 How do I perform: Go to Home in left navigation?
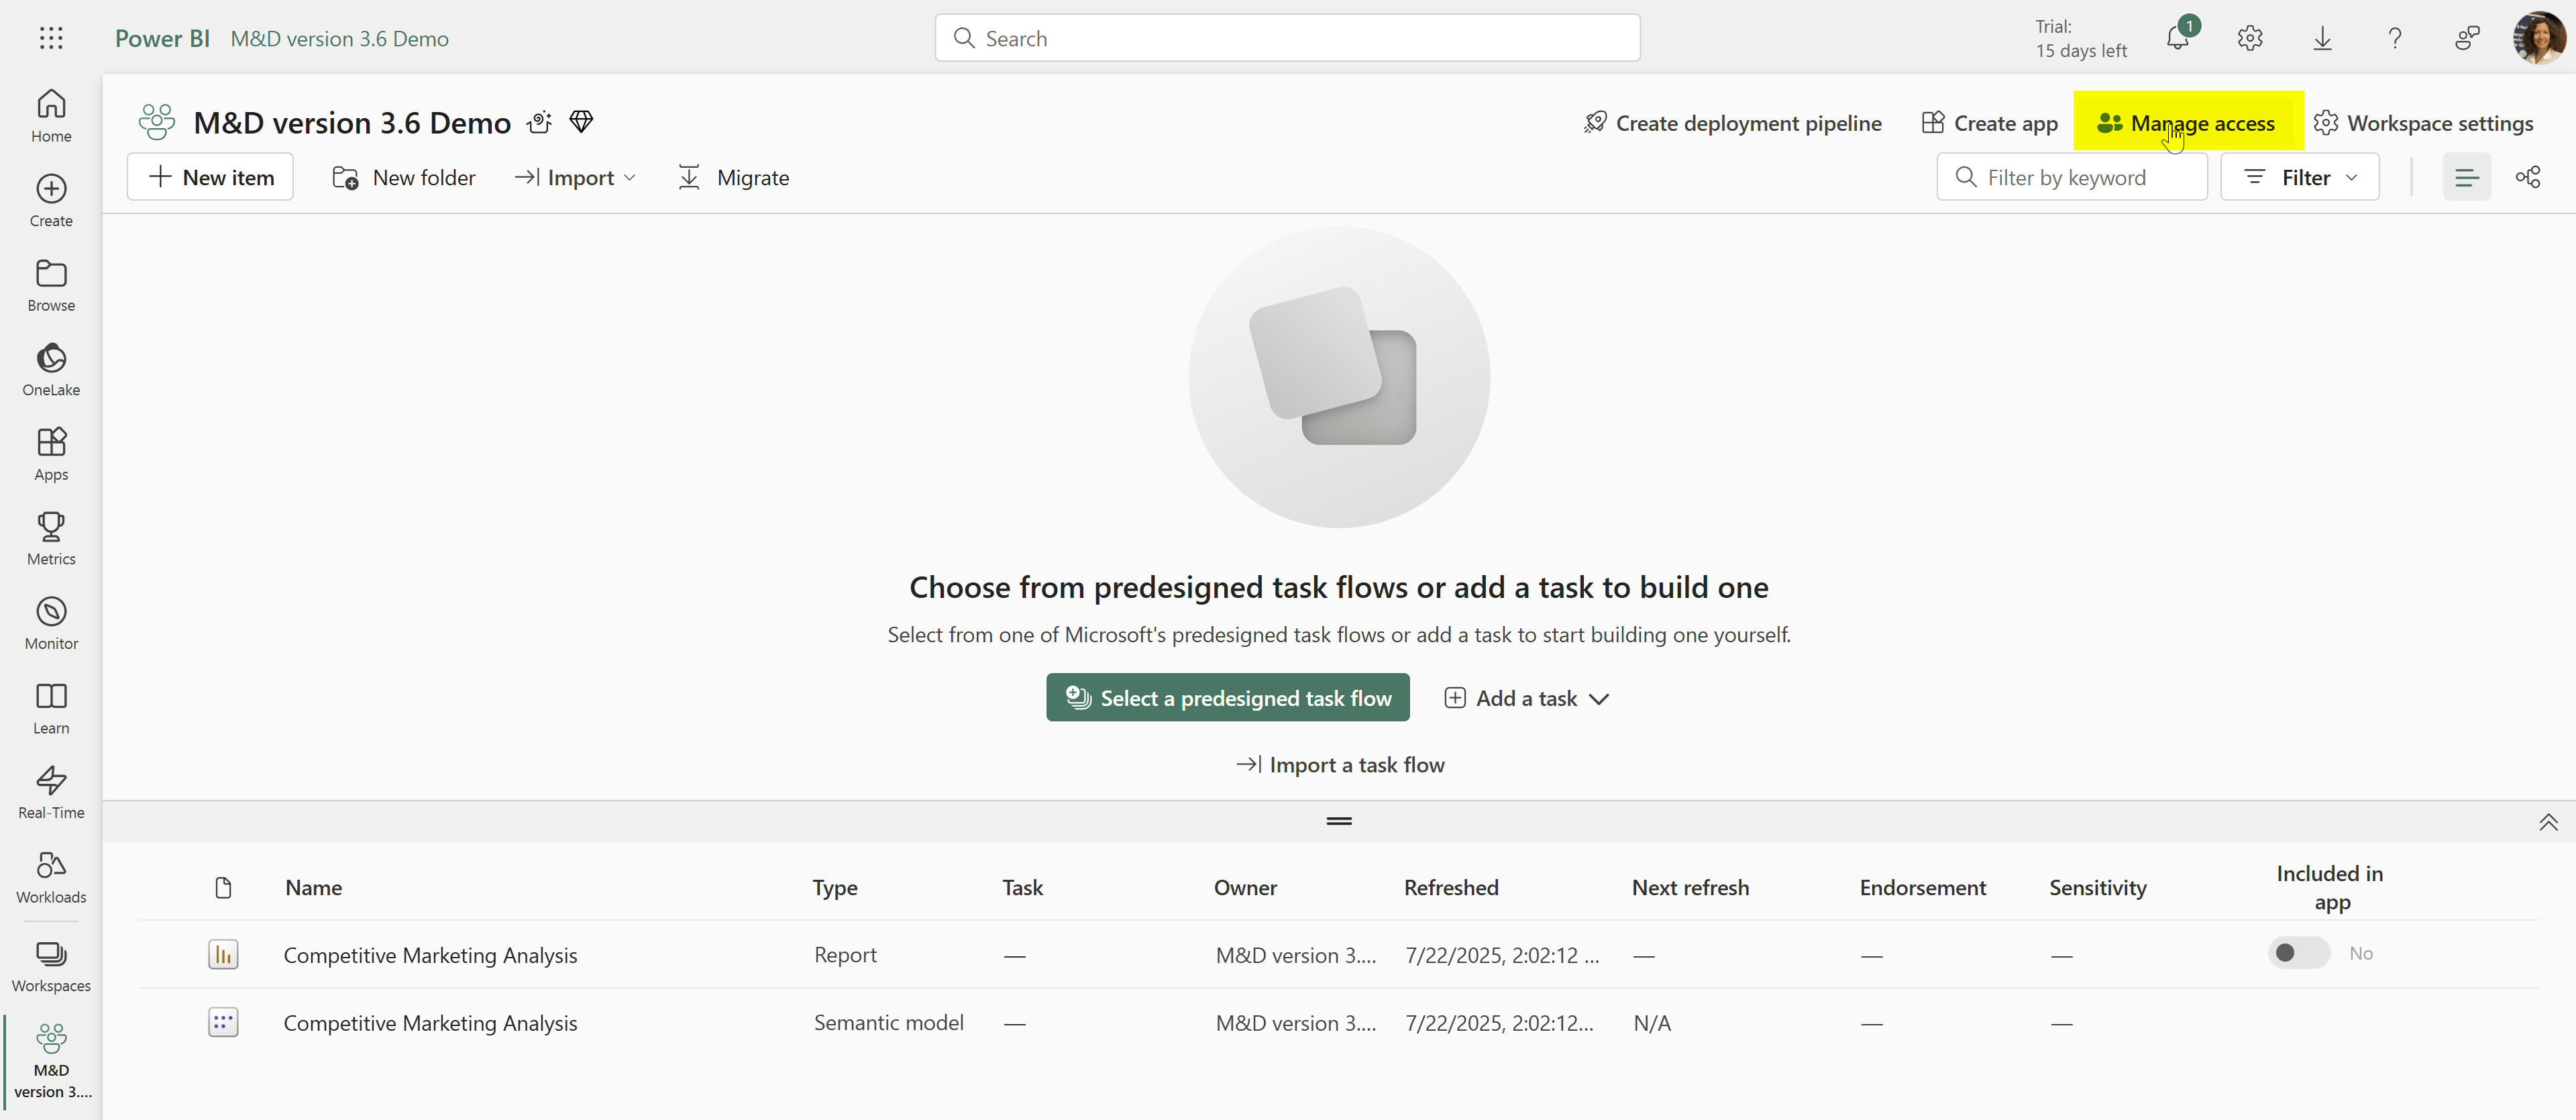tap(51, 116)
